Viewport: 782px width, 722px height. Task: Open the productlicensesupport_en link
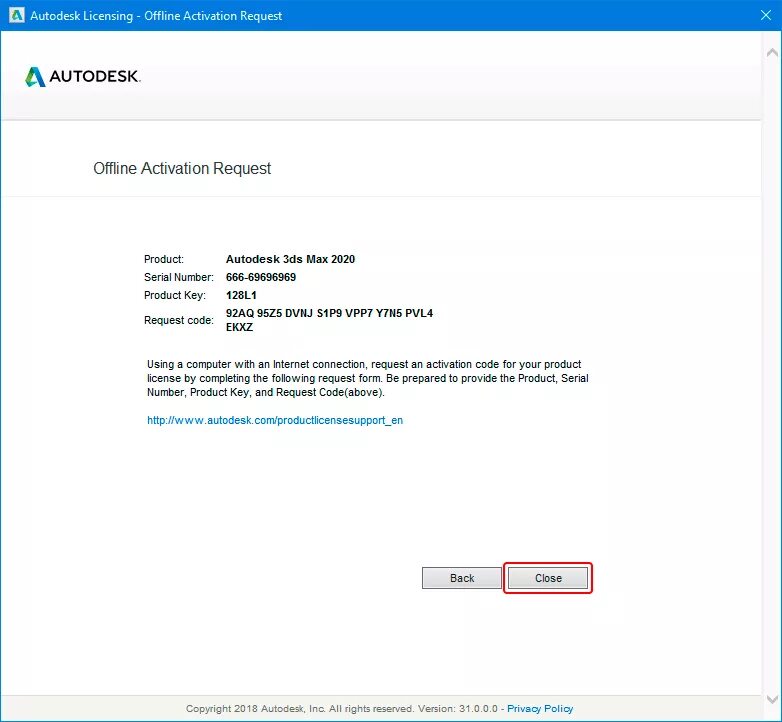pos(275,420)
